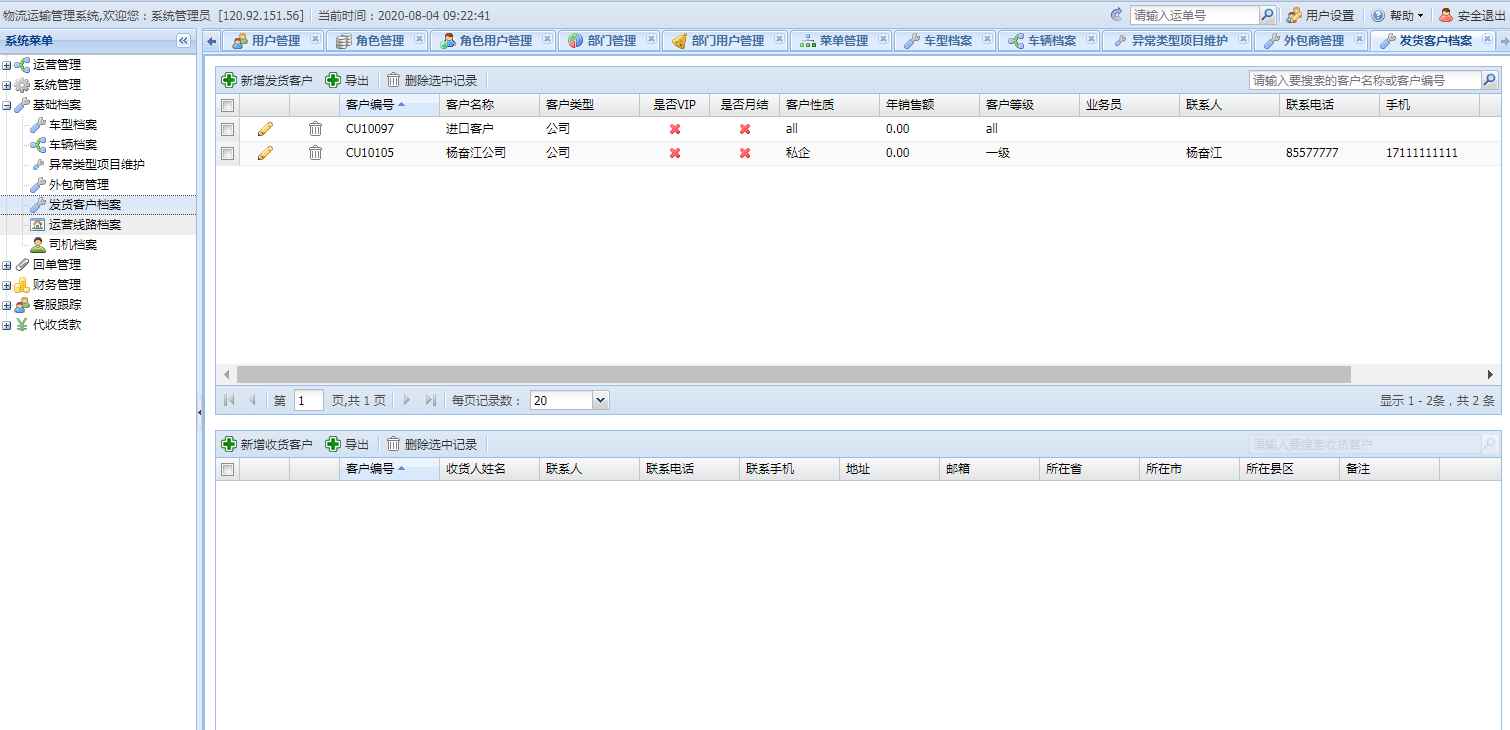Image resolution: width=1510 pixels, height=730 pixels.
Task: Click the waybill search magnifier icon
Action: (x=1267, y=15)
